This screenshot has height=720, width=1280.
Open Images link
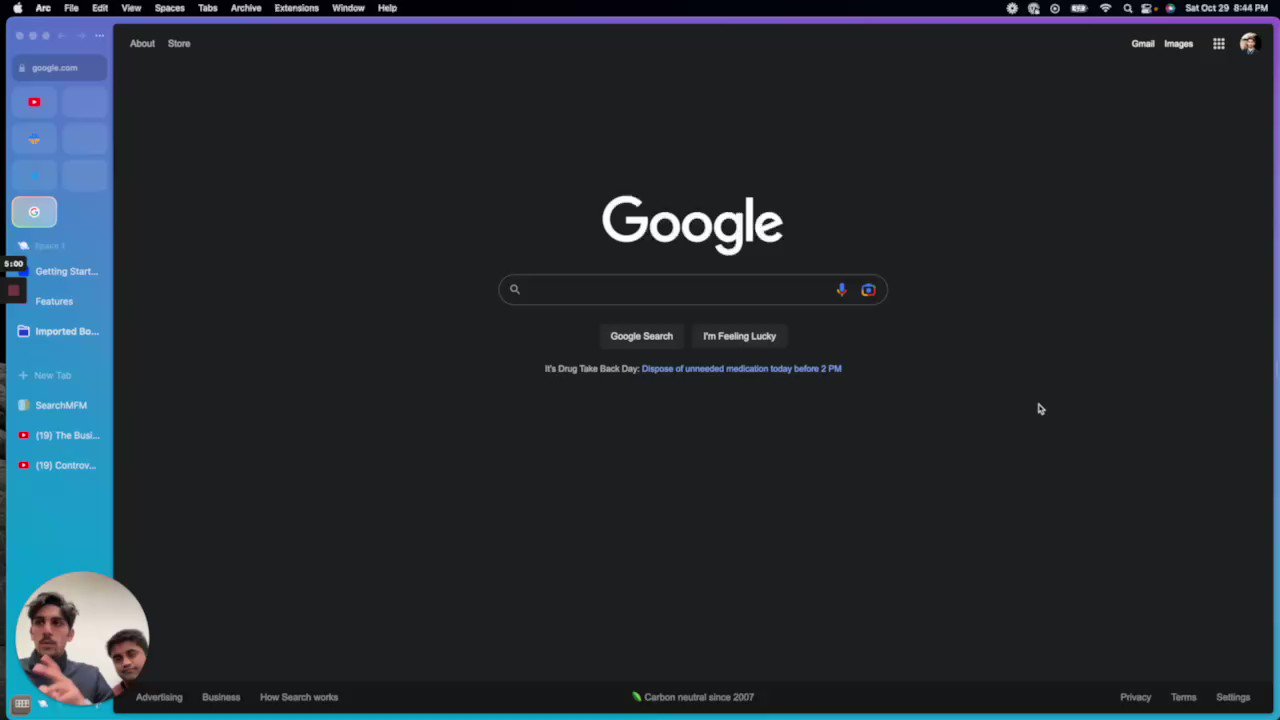click(1178, 44)
